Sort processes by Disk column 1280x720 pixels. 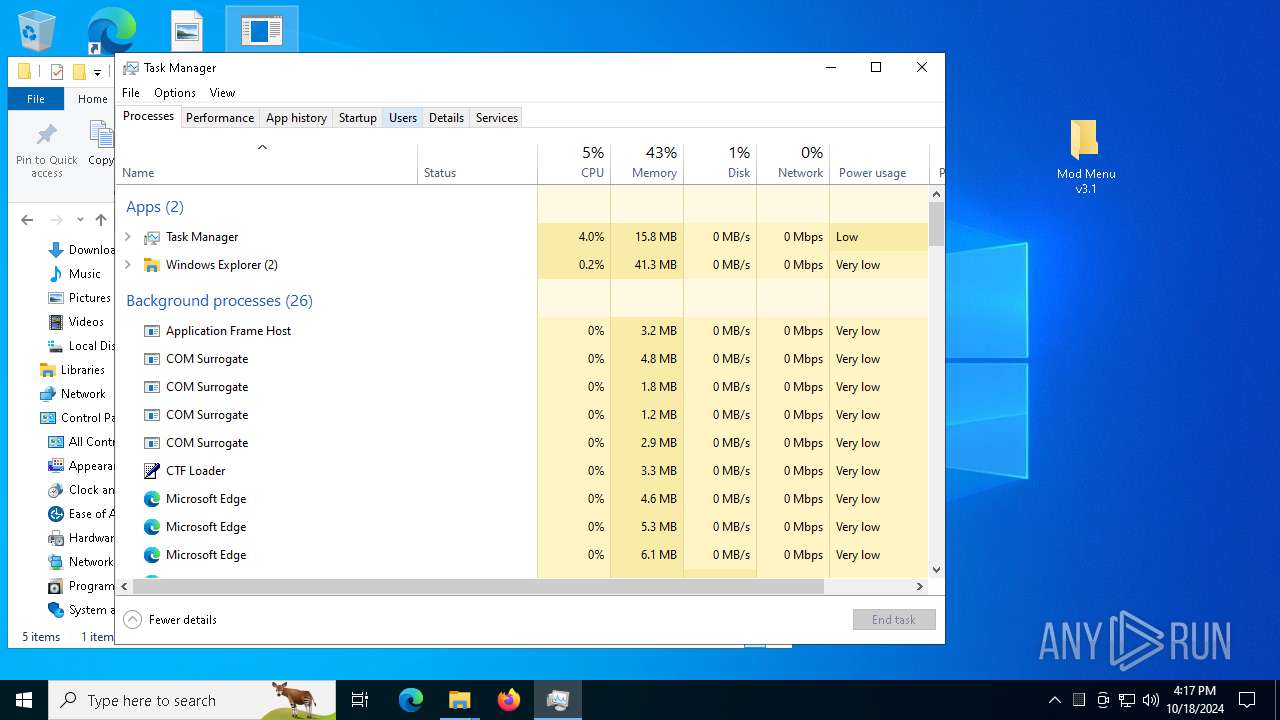pos(720,164)
